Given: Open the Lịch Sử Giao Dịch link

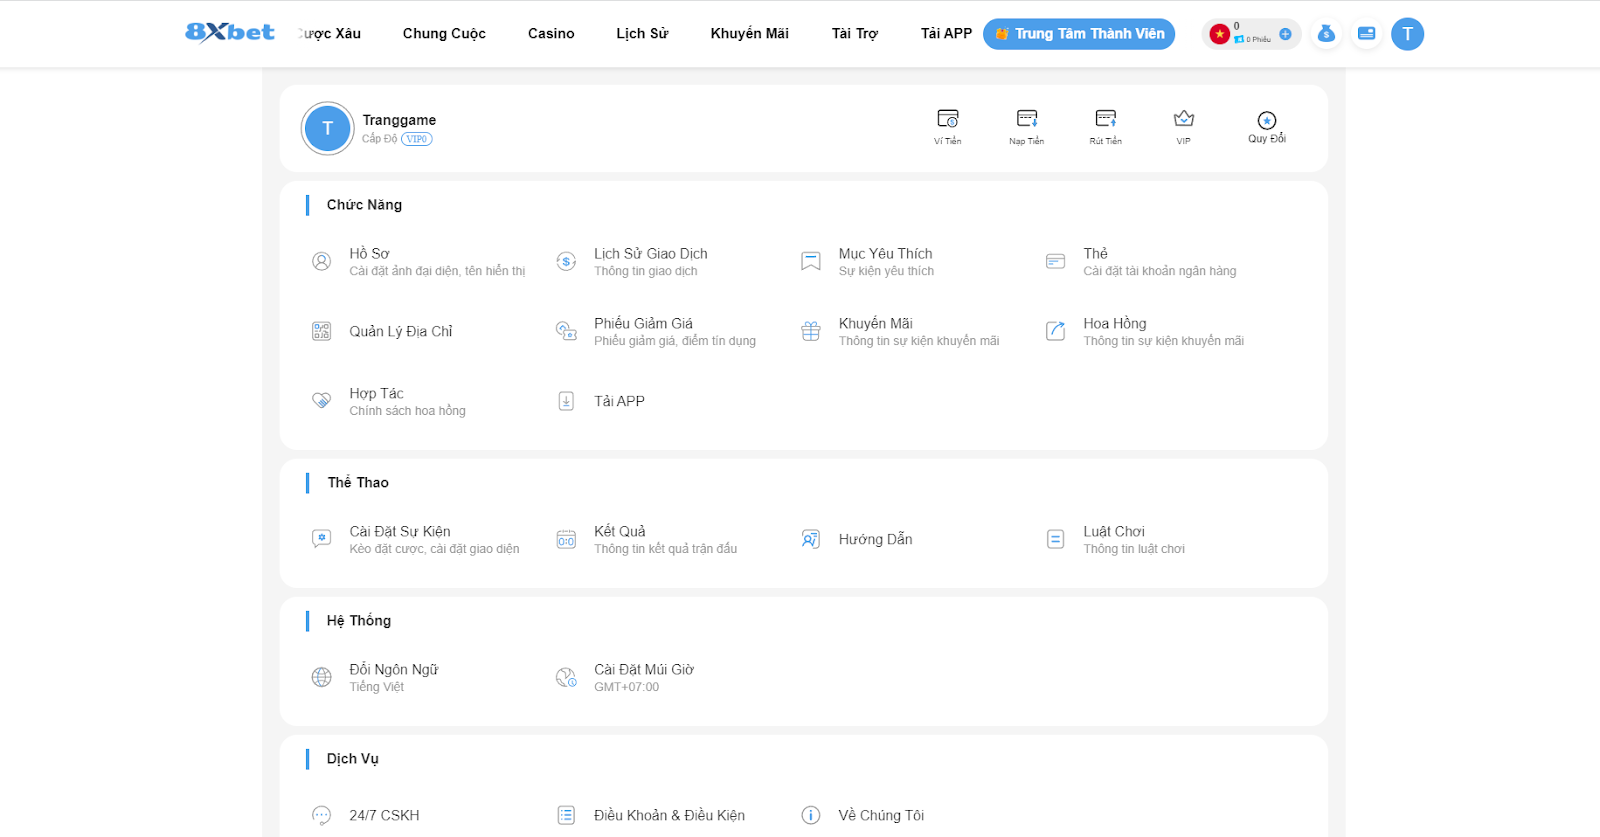Looking at the screenshot, I should (651, 254).
